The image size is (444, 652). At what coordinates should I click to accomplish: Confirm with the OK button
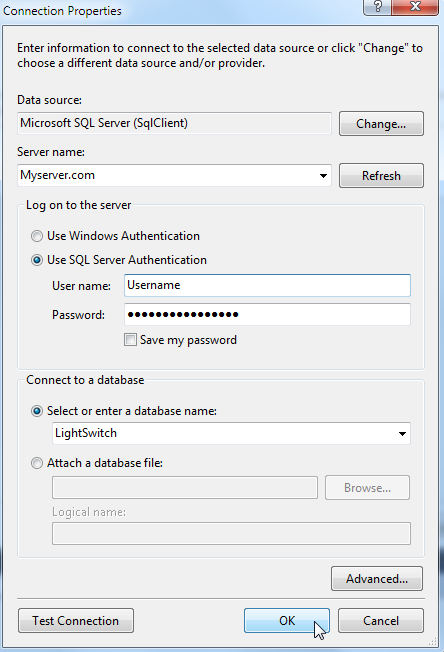287,620
